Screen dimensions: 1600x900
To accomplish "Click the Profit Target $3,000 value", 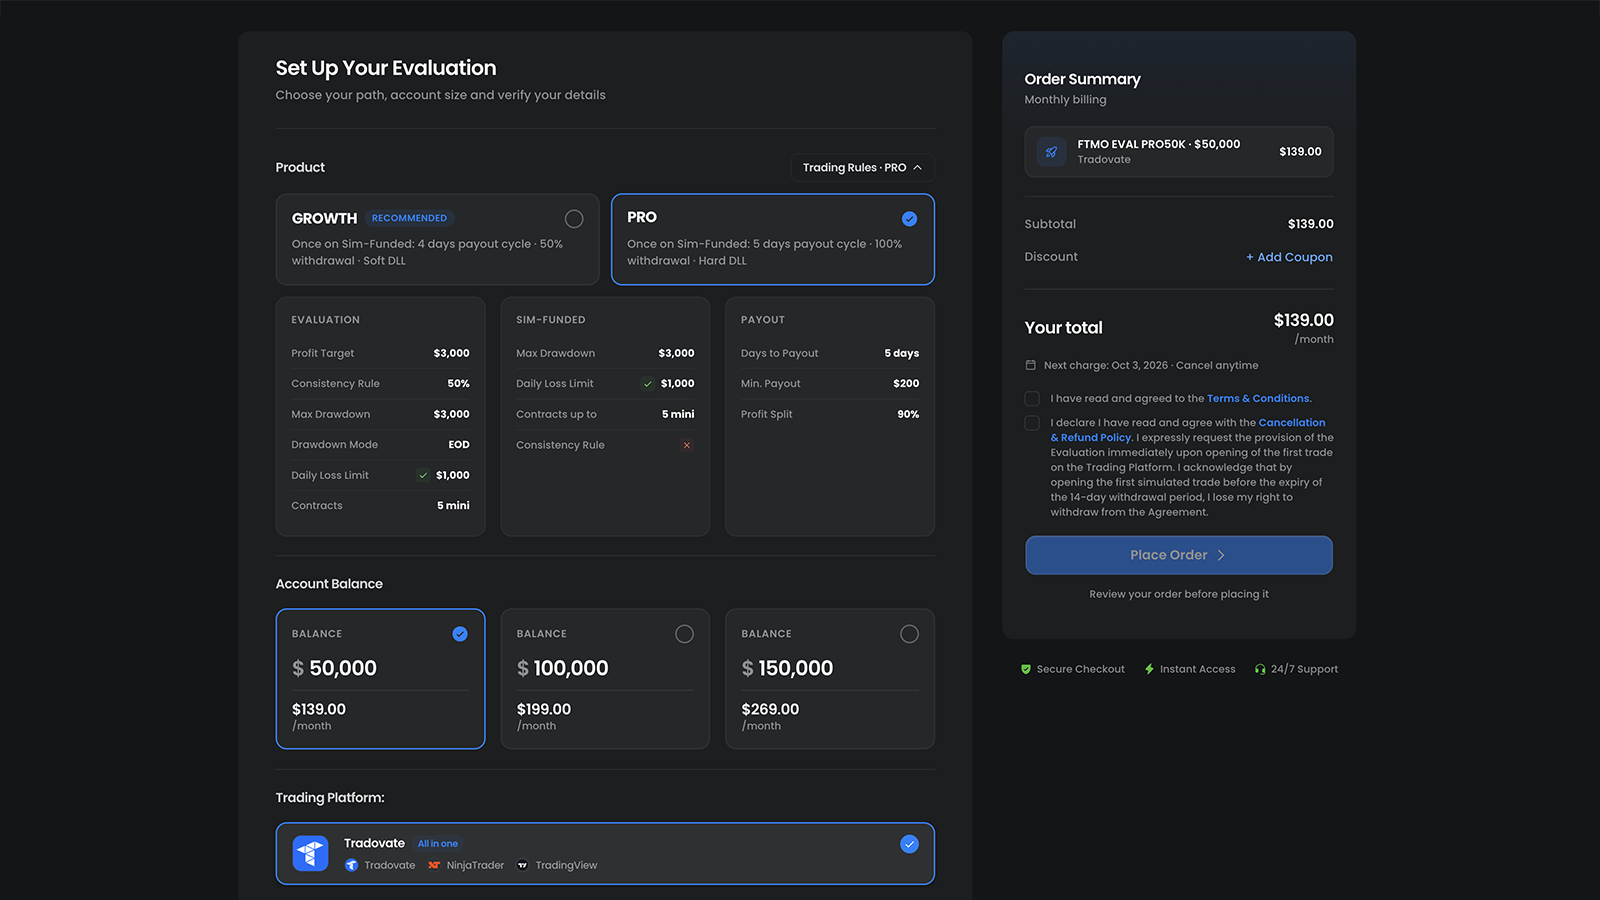I will 452,353.
